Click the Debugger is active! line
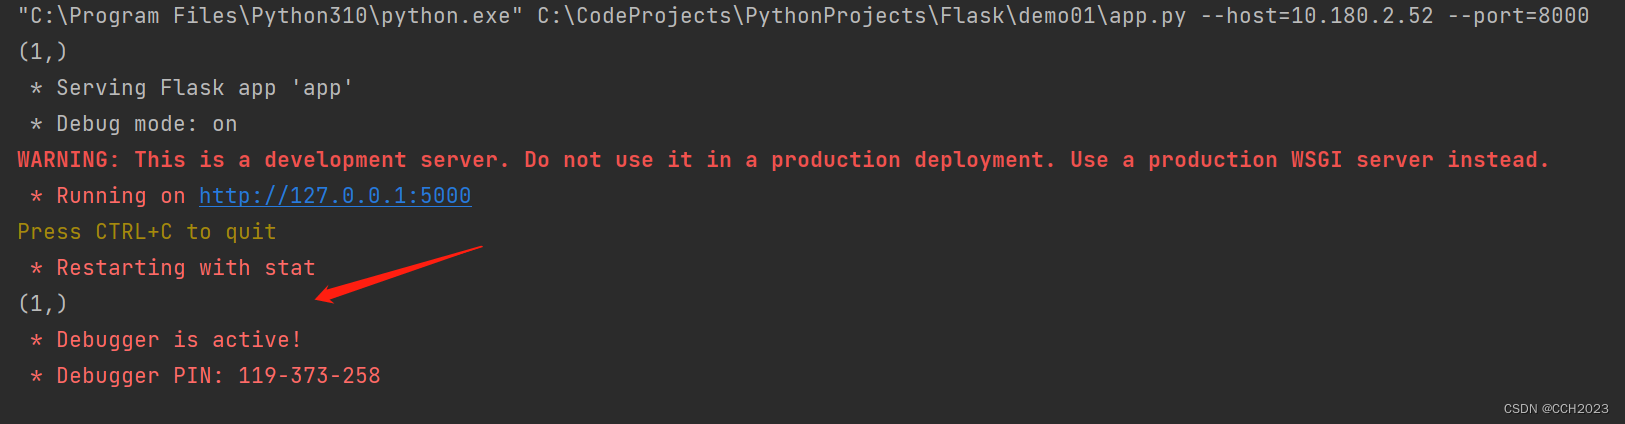1625x424 pixels. tap(165, 340)
